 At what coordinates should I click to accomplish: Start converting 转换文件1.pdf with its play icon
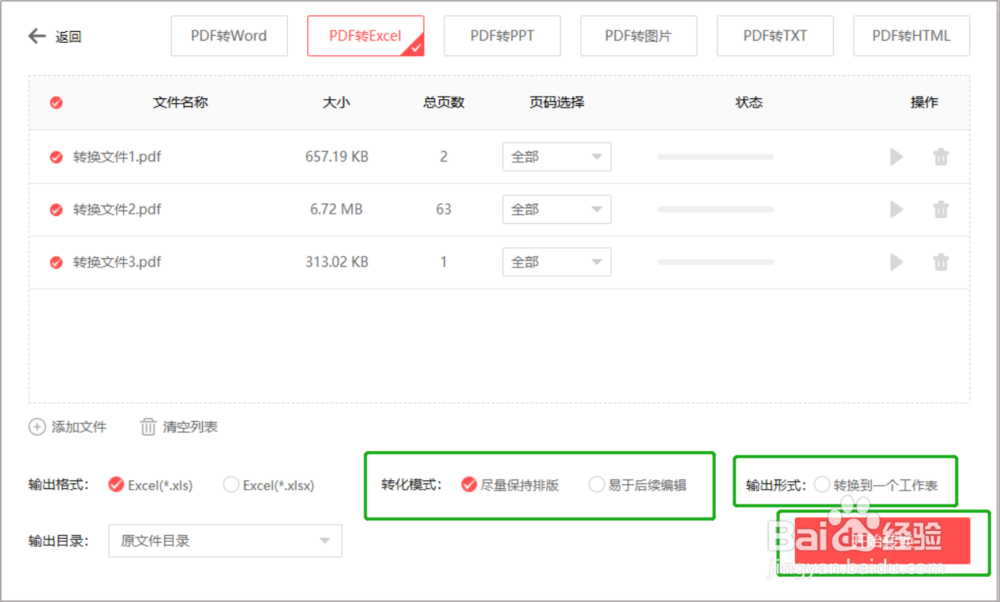click(896, 156)
